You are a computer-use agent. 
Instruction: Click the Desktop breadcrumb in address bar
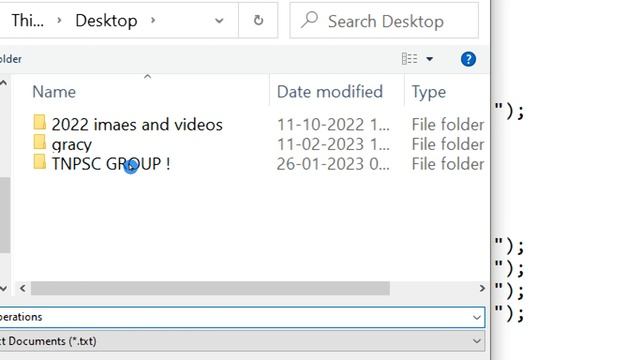point(106,20)
